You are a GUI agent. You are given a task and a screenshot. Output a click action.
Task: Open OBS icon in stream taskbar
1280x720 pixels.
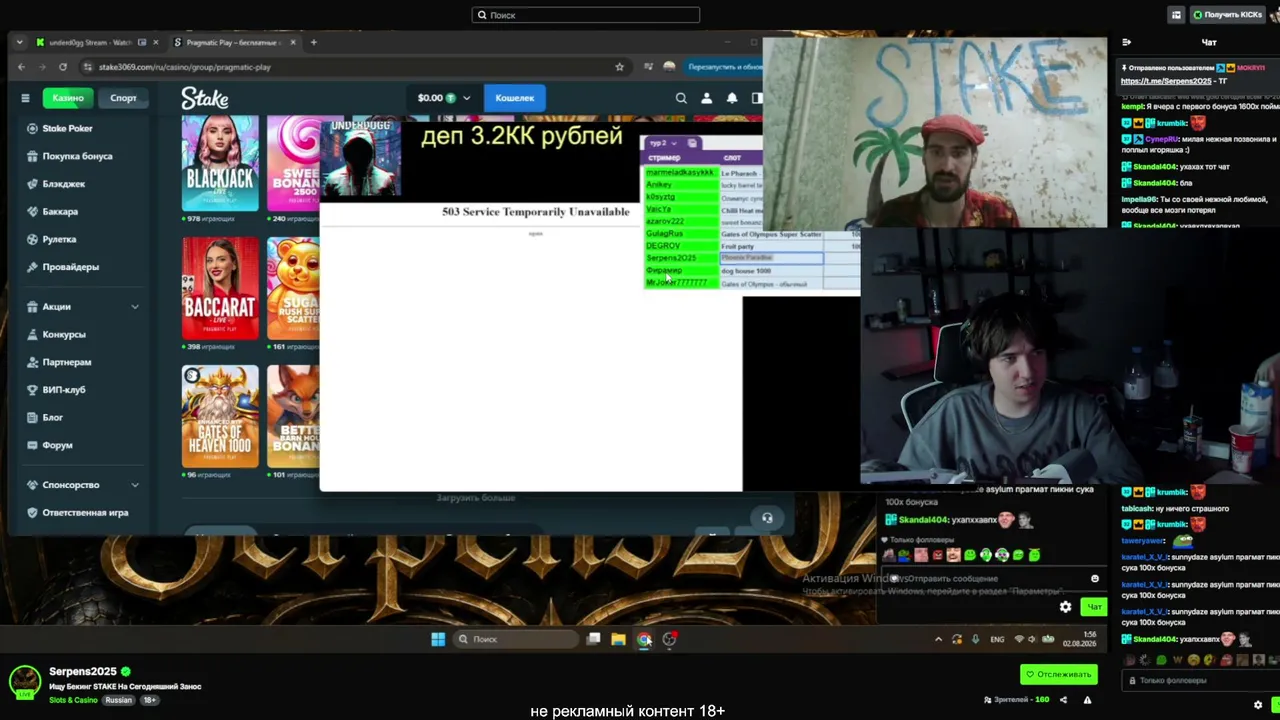coord(669,639)
